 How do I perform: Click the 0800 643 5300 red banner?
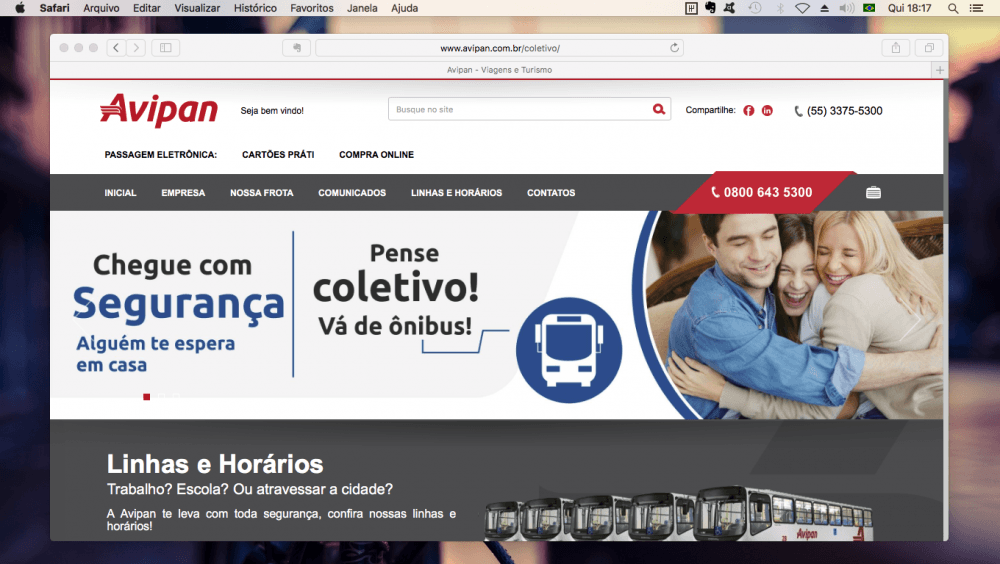point(762,192)
